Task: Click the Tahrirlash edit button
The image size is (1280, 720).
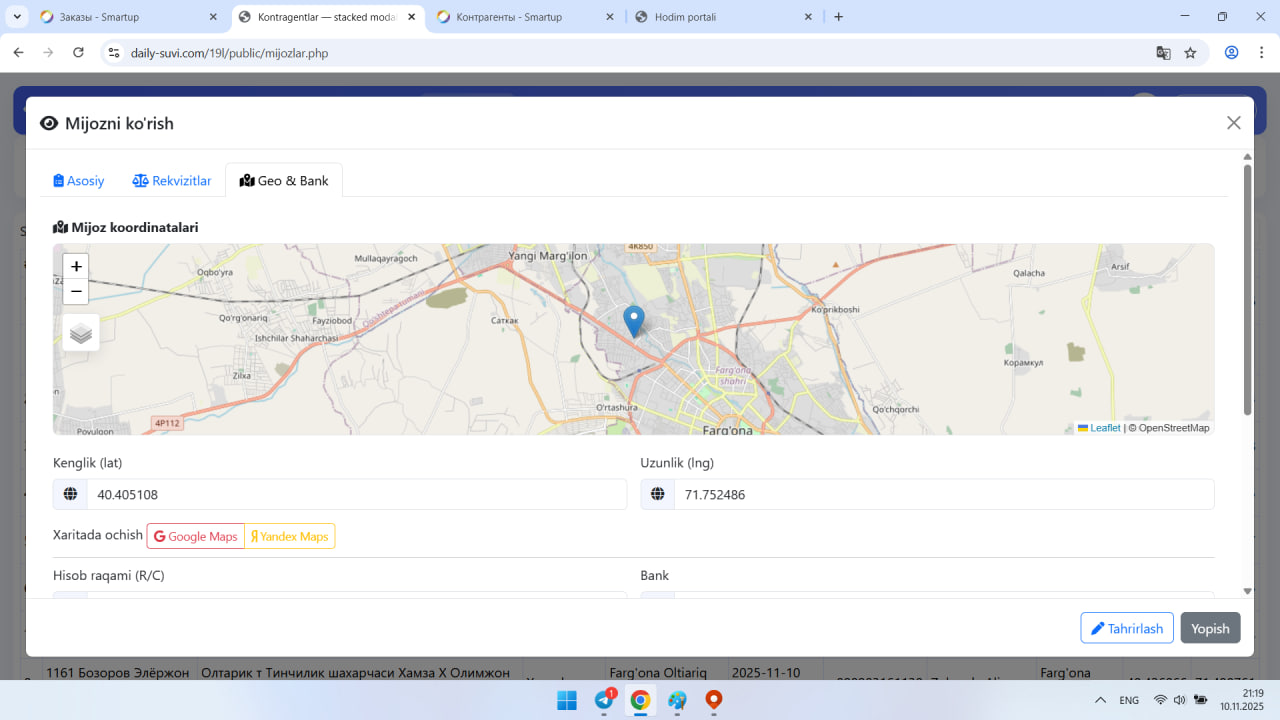Action: pos(1127,628)
